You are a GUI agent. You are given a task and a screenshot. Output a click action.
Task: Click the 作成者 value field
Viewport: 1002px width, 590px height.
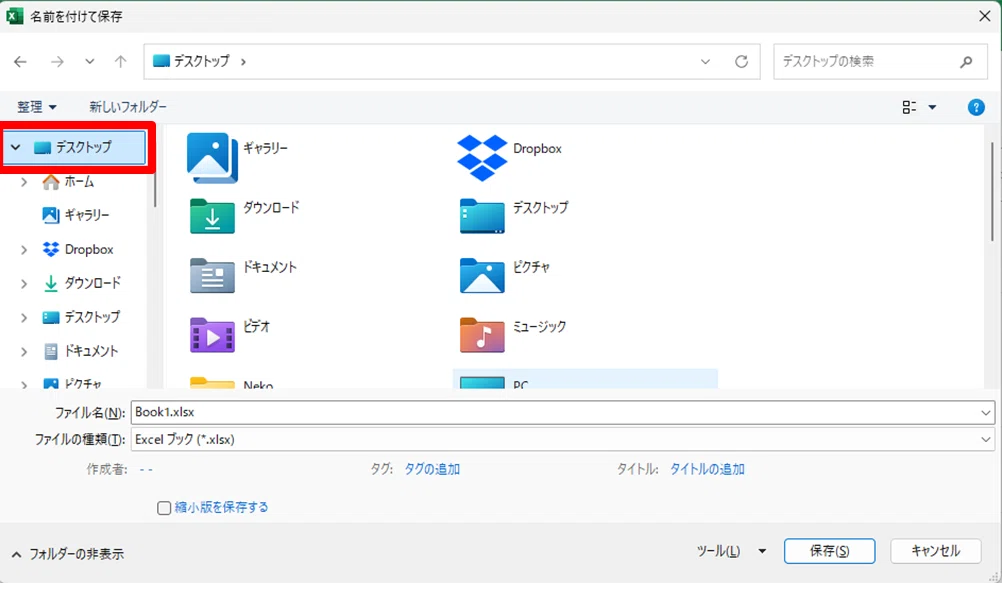[x=146, y=470]
